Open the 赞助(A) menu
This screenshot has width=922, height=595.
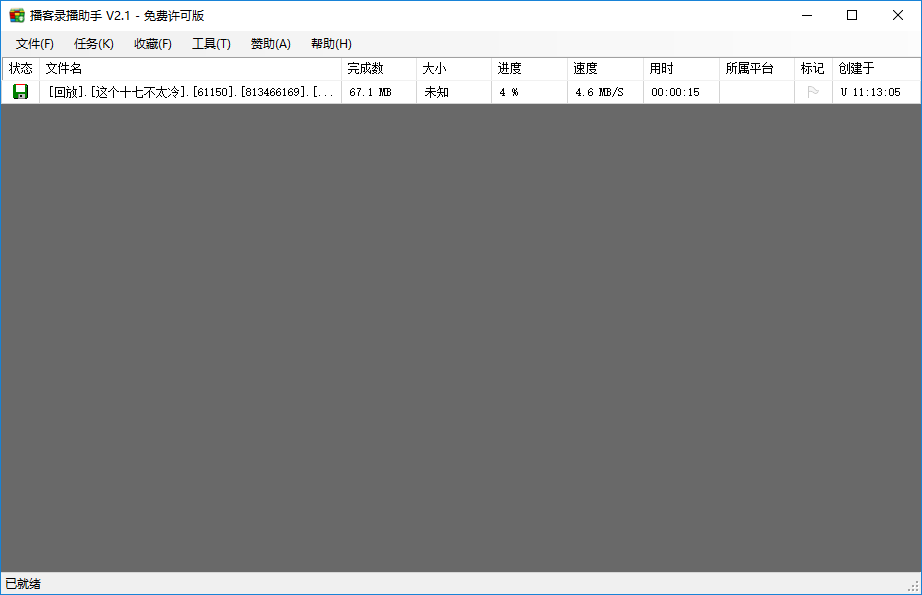[270, 44]
